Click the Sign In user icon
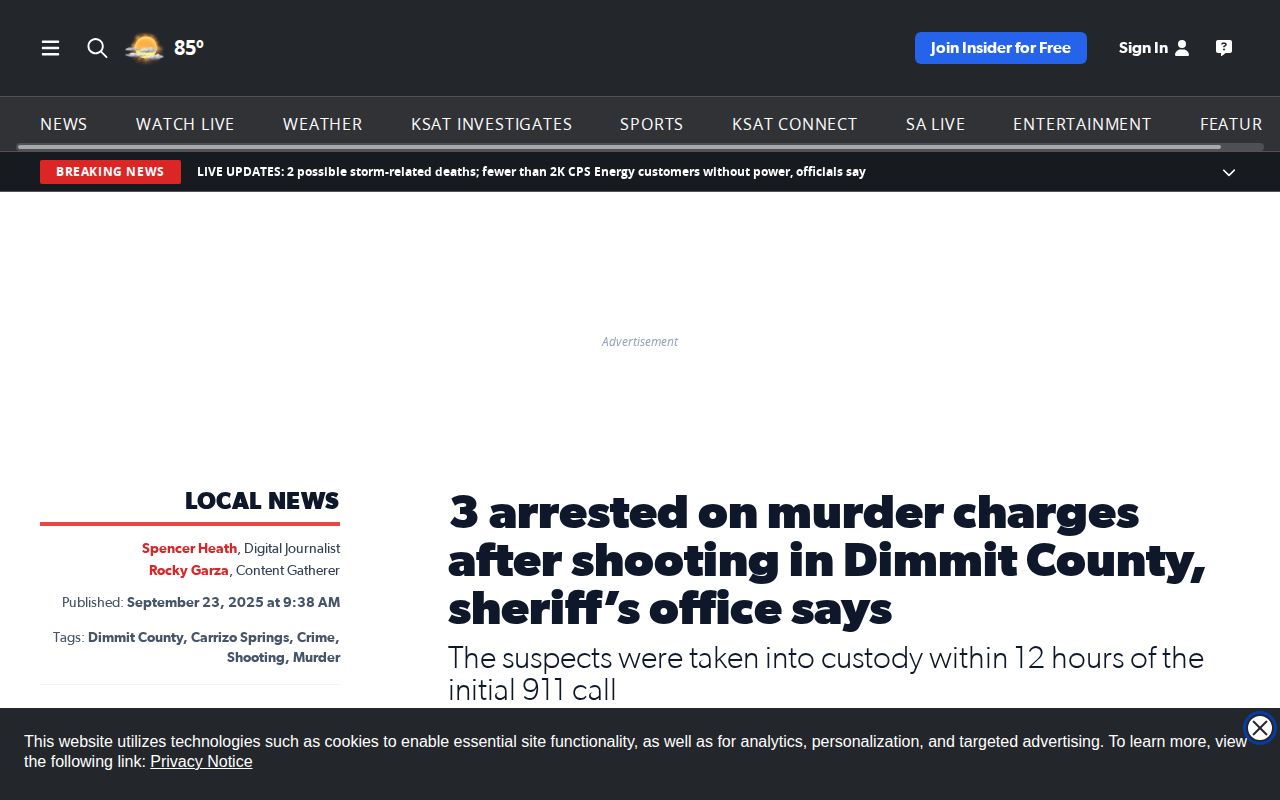This screenshot has height=800, width=1280. [x=1182, y=48]
